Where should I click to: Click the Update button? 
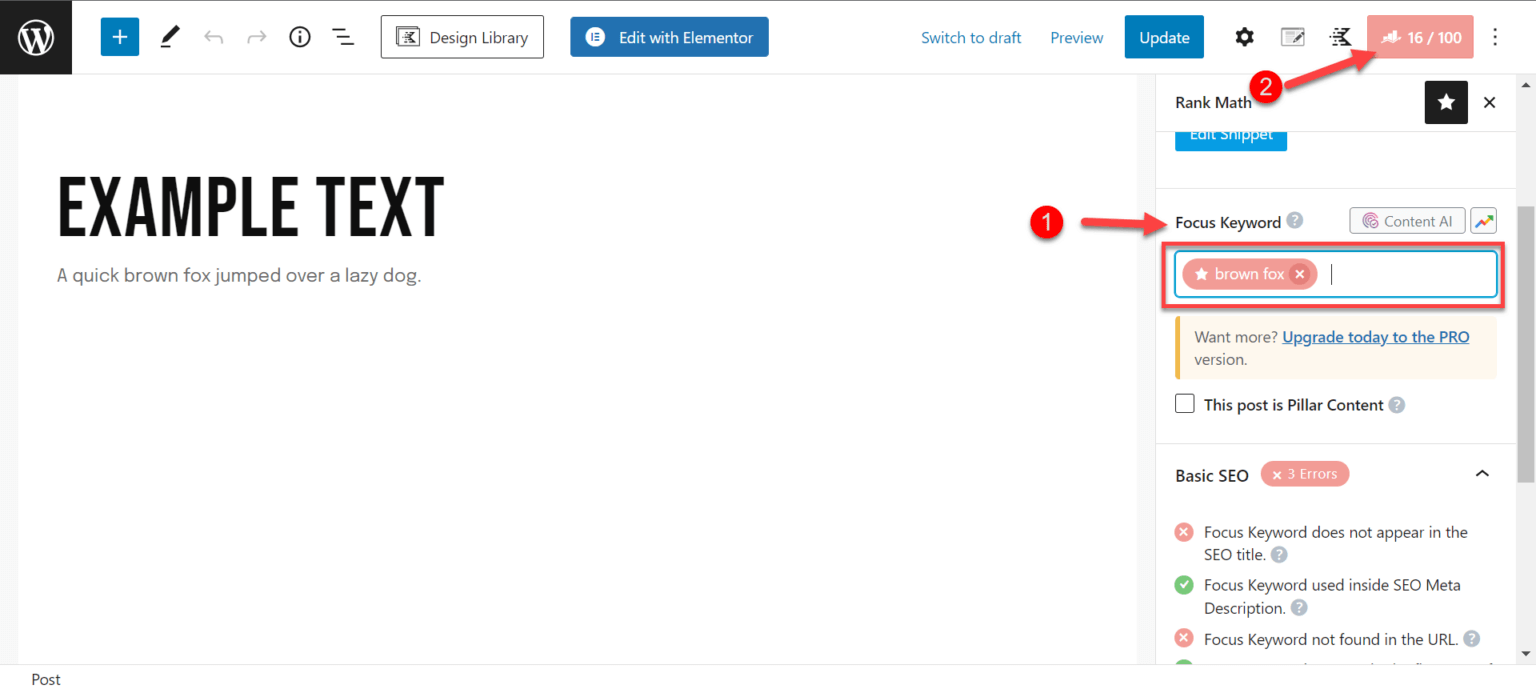1164,37
